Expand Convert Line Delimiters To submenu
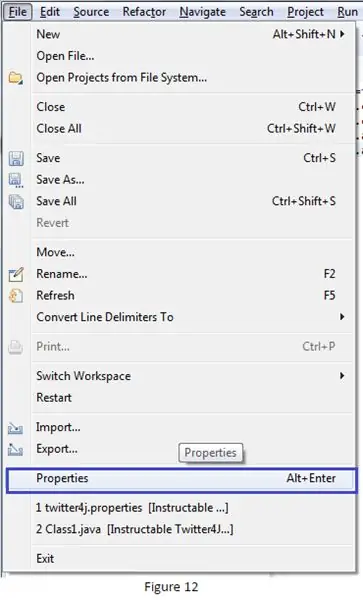 342,317
